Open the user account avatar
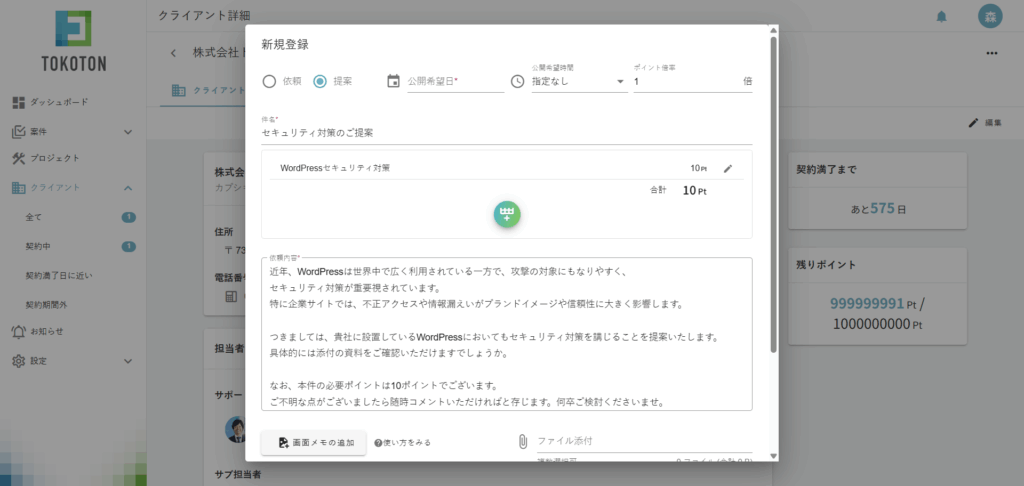The width and height of the screenshot is (1024, 486). pyautogui.click(x=989, y=16)
